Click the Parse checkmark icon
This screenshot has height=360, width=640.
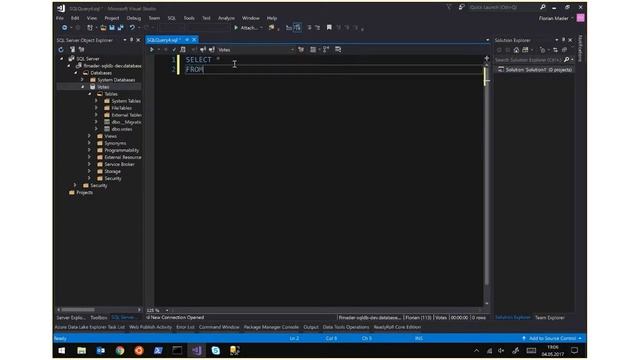[x=174, y=49]
